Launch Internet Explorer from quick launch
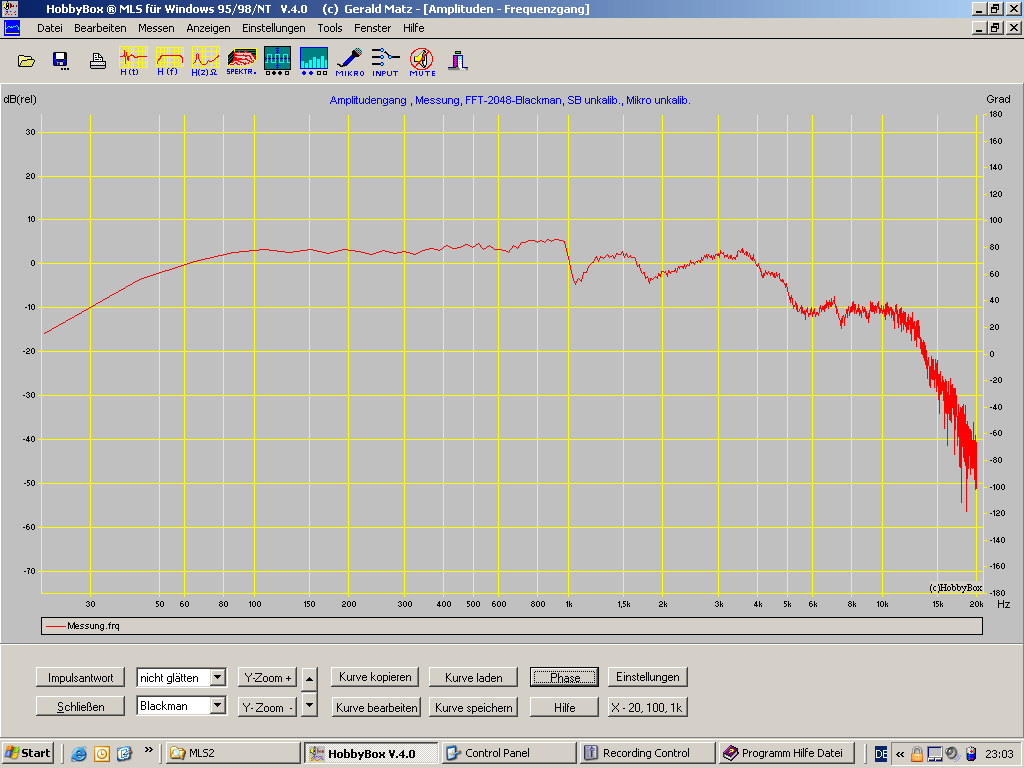Viewport: 1024px width, 768px height. [x=79, y=754]
